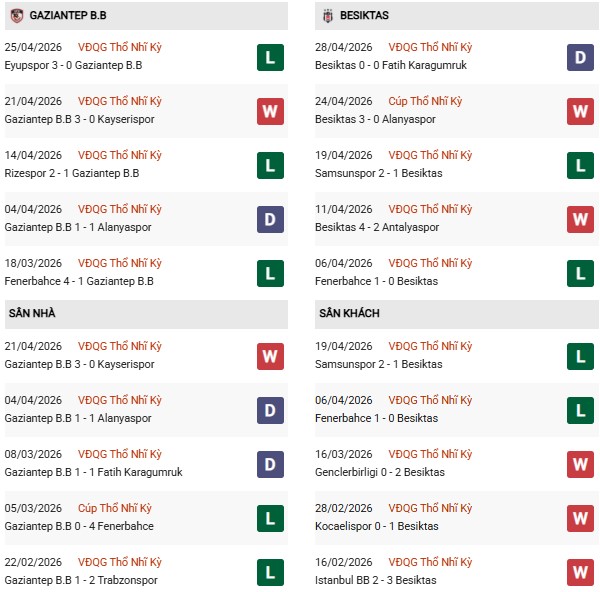Click the L badge for Rizespor 2-1 Gaziantep
600x592 pixels.
pyautogui.click(x=270, y=165)
